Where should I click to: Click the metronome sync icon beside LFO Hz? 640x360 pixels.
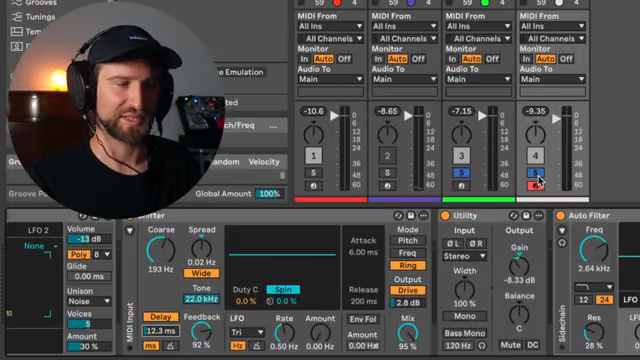256,346
